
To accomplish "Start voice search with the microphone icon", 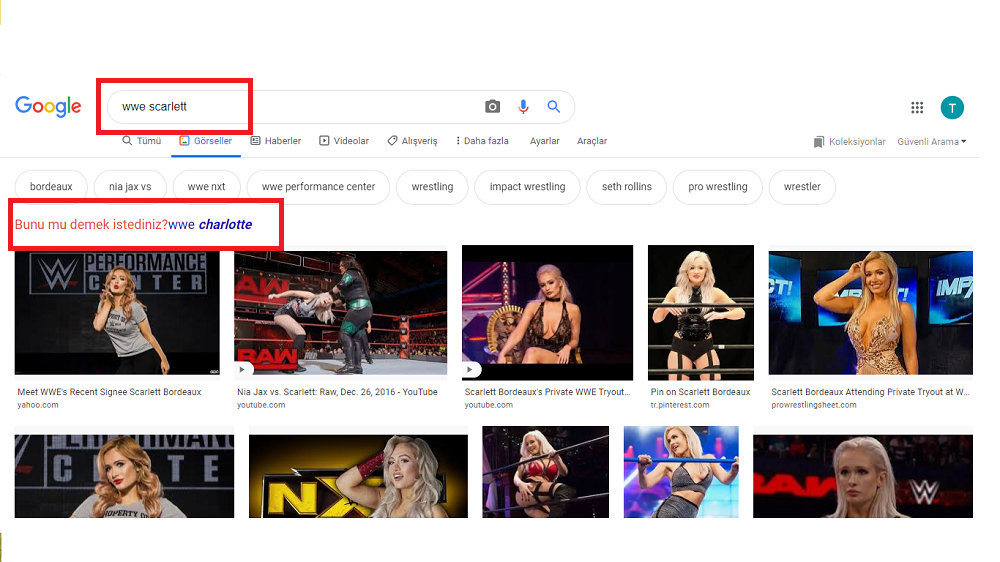I will click(x=523, y=107).
